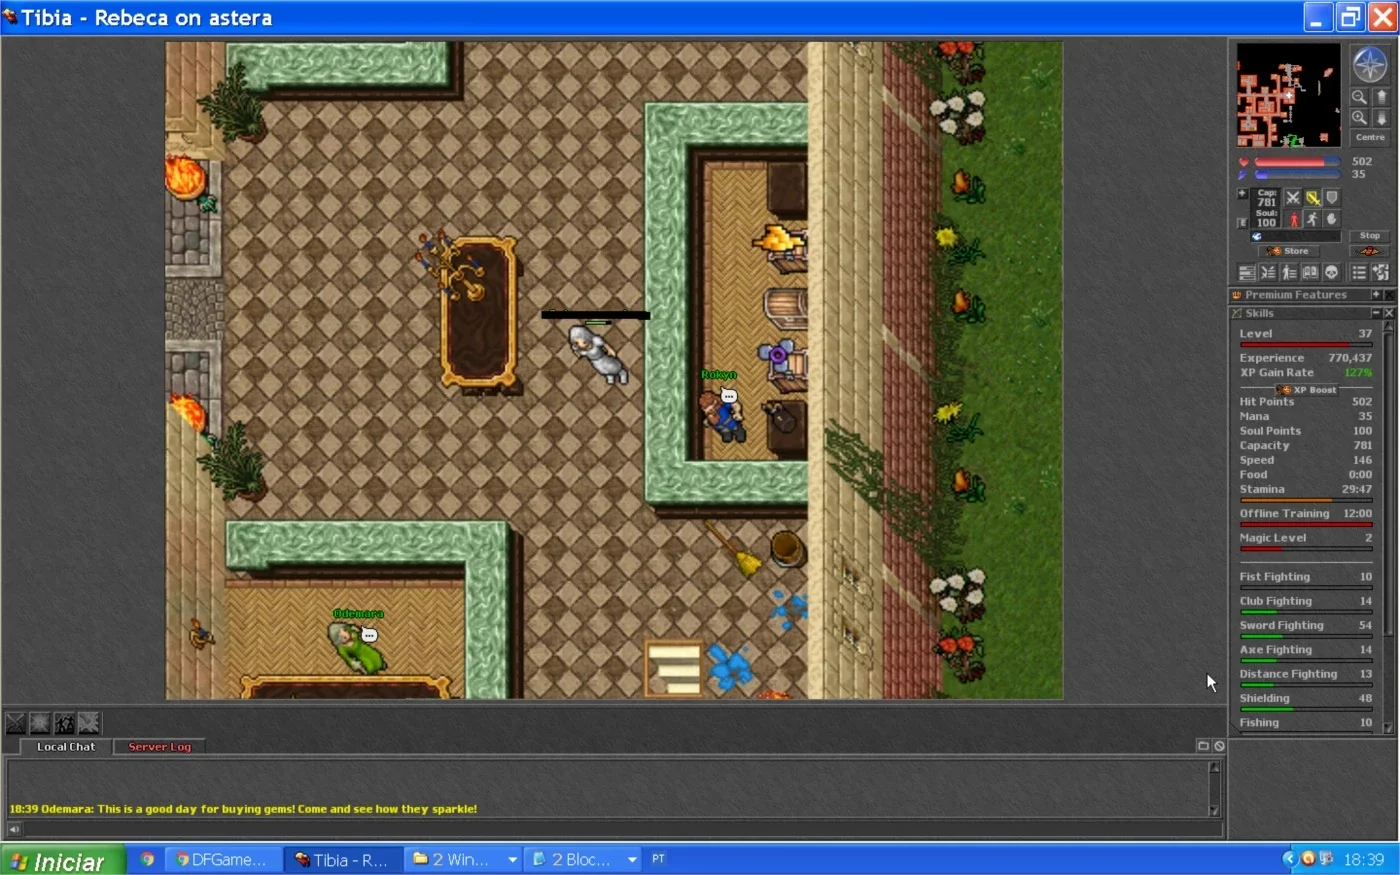This screenshot has width=1400, height=875.
Task: Click the Skills panel scroll down arrow
Action: coord(1389,729)
